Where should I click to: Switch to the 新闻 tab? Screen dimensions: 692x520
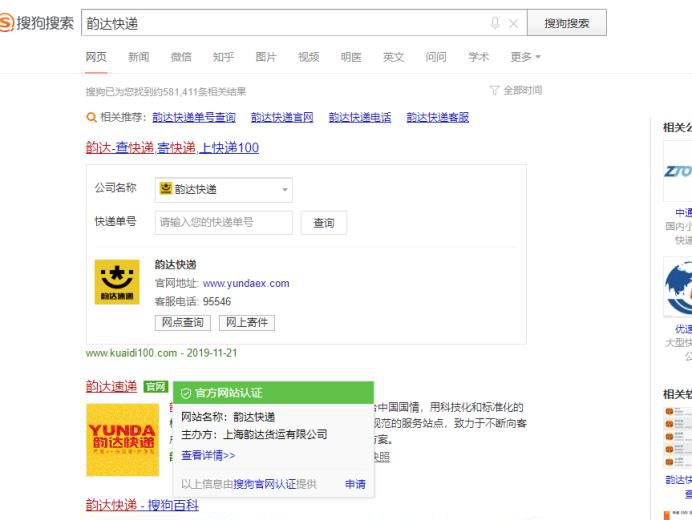click(139, 57)
